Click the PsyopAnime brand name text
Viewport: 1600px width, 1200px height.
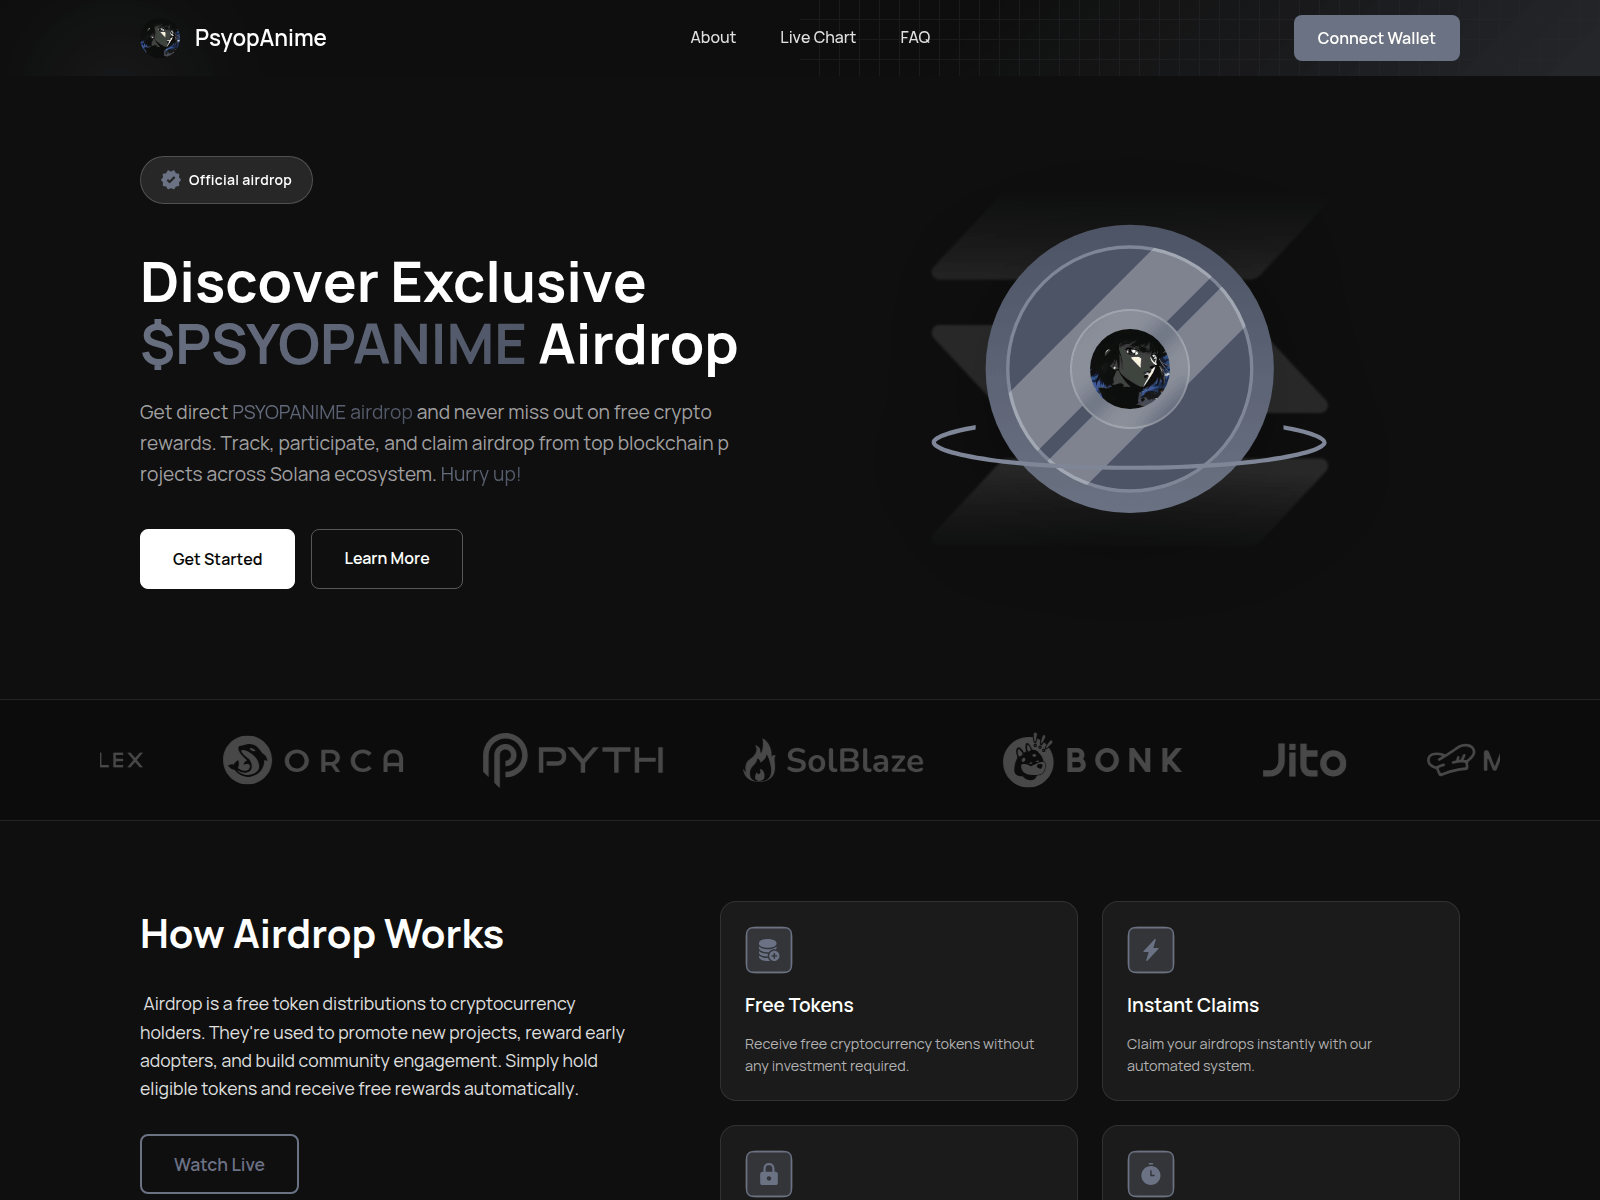pos(260,38)
